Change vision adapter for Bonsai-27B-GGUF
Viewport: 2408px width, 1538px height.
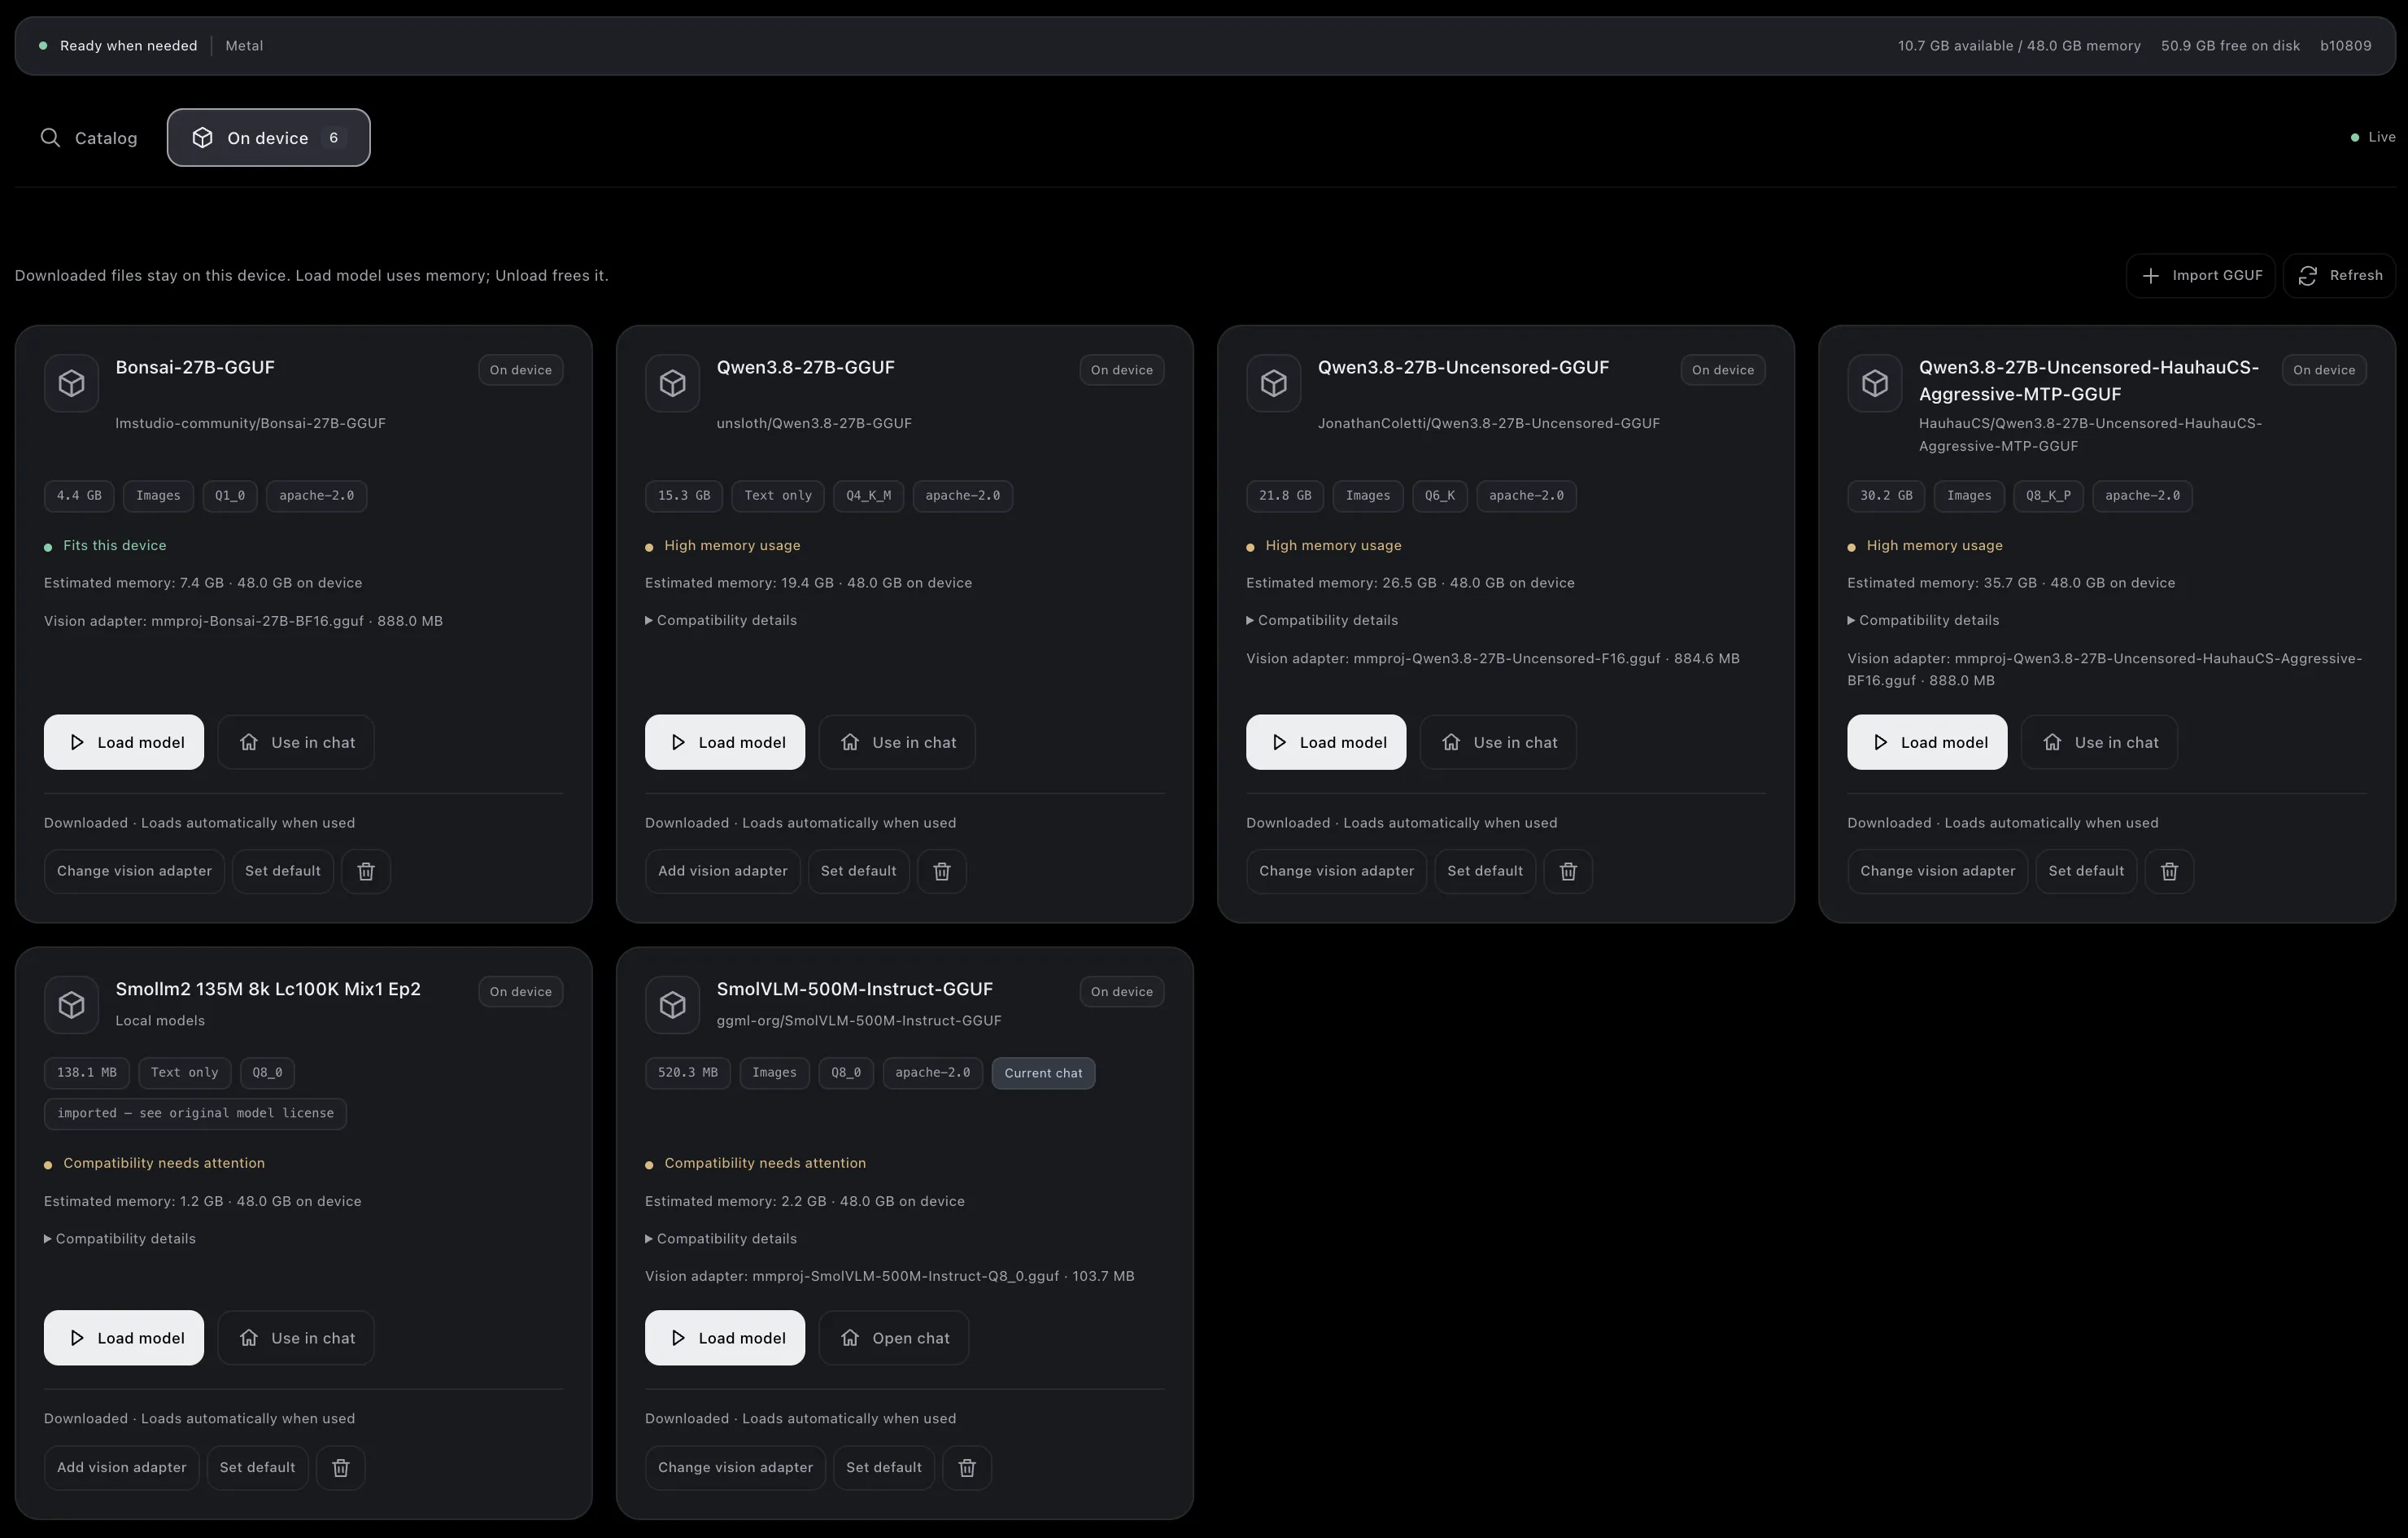pos(134,871)
